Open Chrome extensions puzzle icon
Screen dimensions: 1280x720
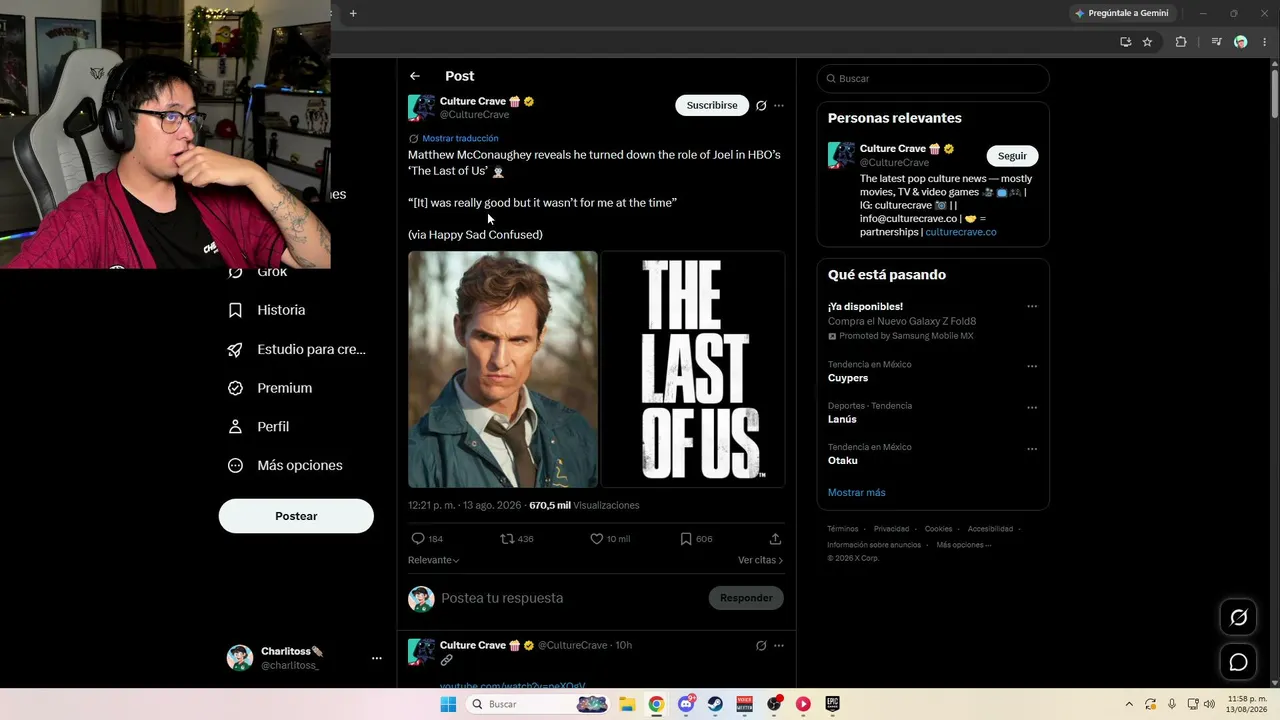[x=1181, y=42]
